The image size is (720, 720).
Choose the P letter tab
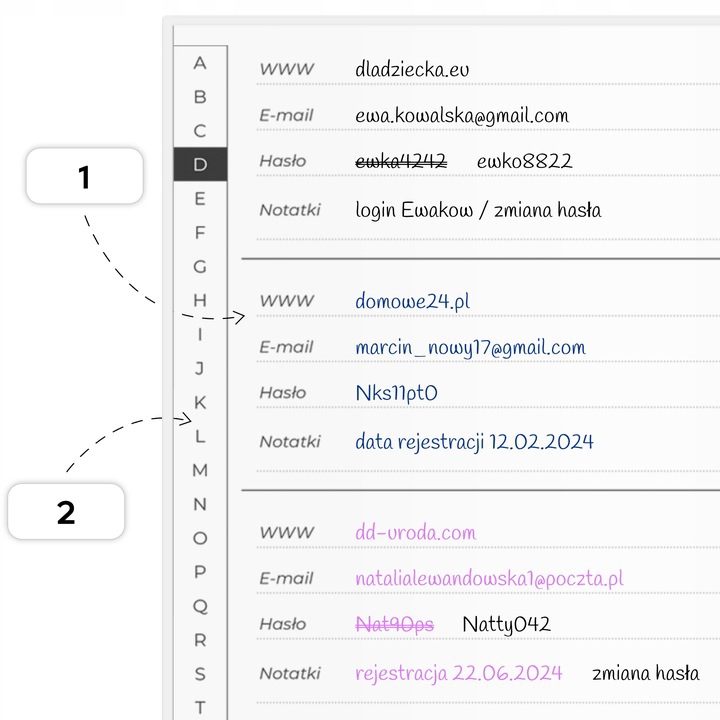point(200,572)
